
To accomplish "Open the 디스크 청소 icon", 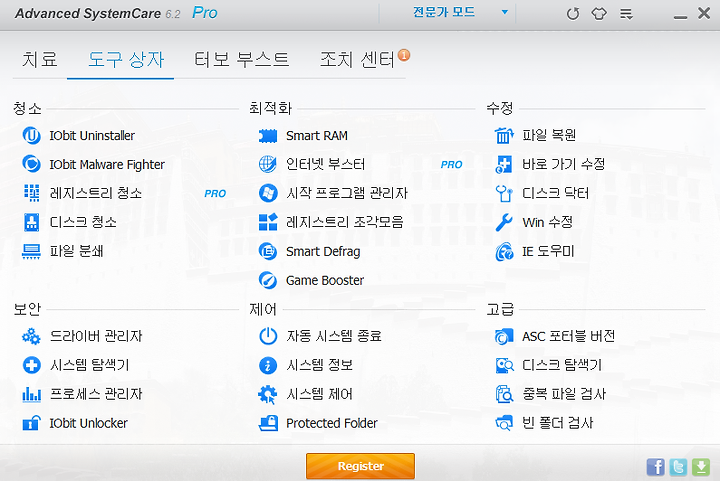I will 31,222.
